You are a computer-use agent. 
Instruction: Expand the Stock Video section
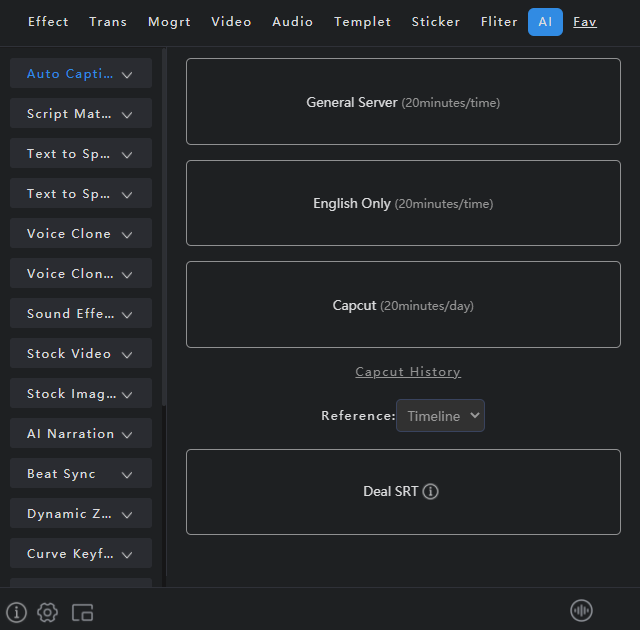point(81,353)
